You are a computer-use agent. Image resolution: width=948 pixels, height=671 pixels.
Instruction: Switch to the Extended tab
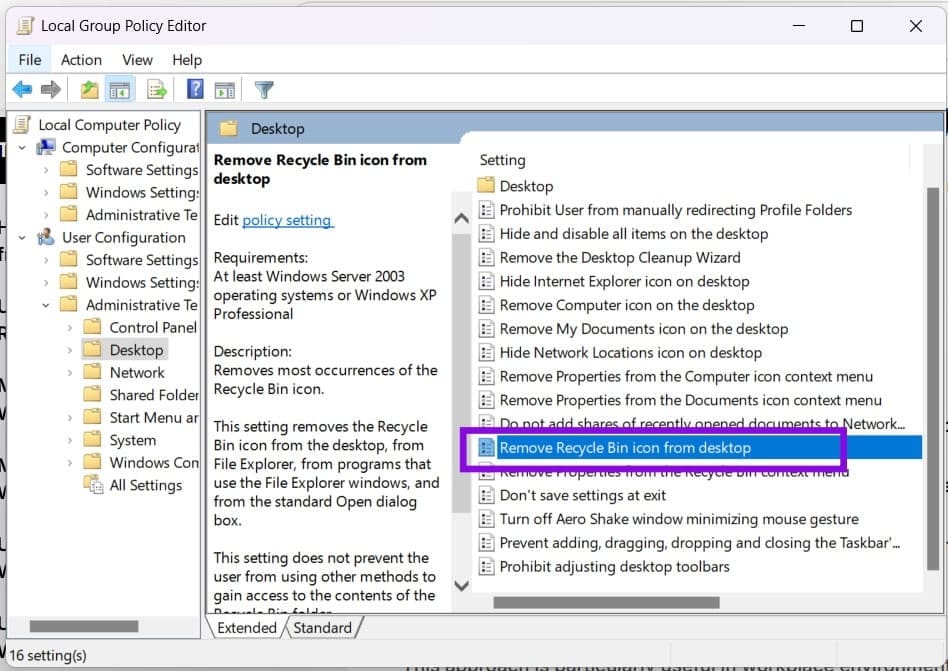click(246, 627)
